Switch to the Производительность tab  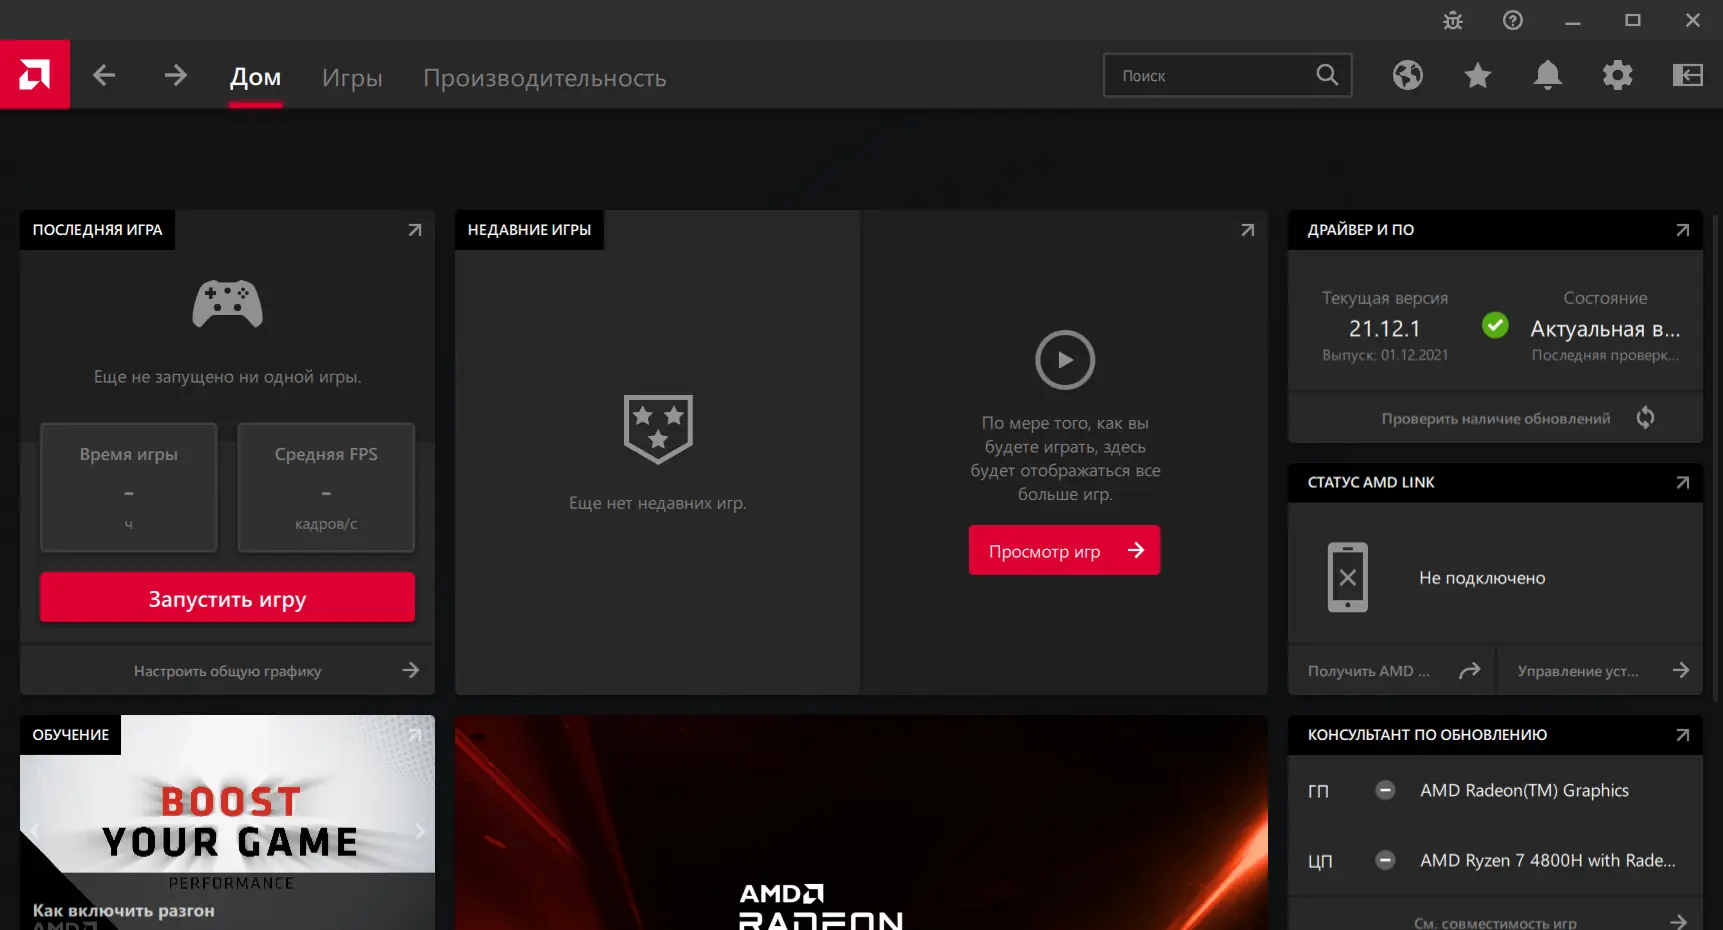[545, 78]
